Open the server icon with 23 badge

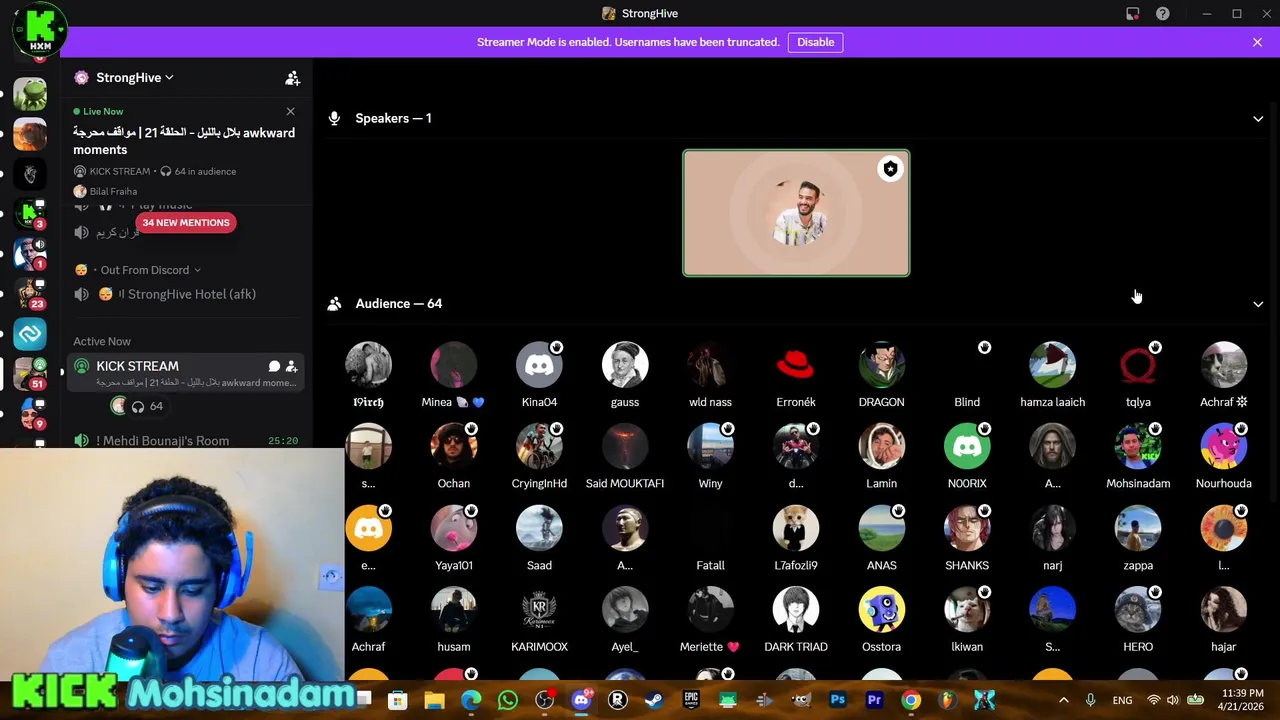coord(30,294)
